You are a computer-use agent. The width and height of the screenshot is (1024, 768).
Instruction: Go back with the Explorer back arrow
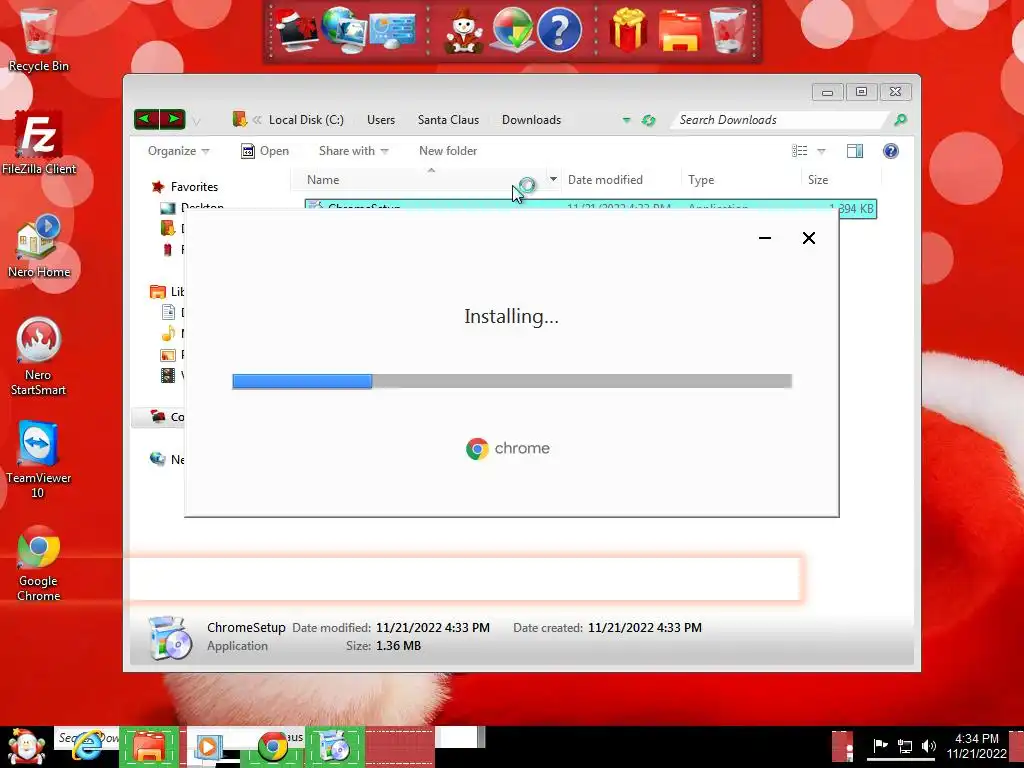[146, 119]
